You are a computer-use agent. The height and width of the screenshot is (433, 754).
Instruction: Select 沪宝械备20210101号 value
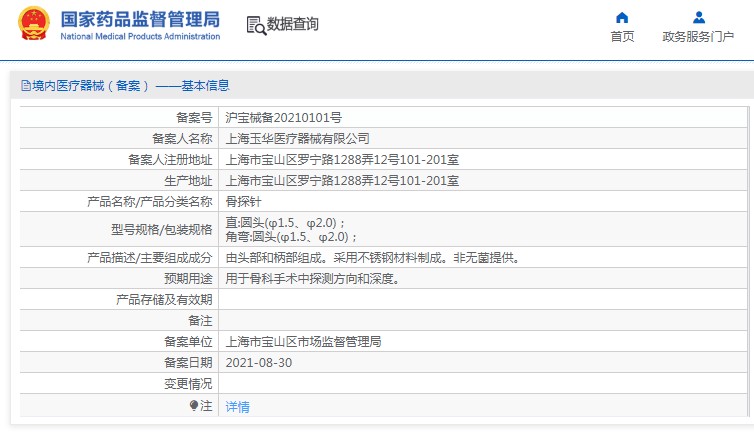tap(283, 117)
